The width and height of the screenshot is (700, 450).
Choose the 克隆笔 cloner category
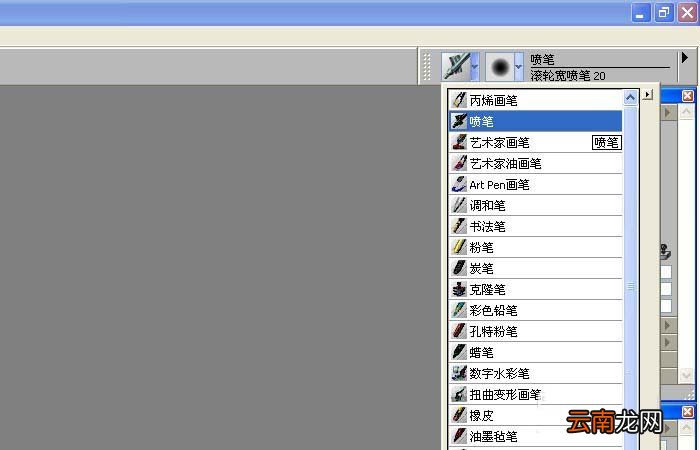[535, 289]
